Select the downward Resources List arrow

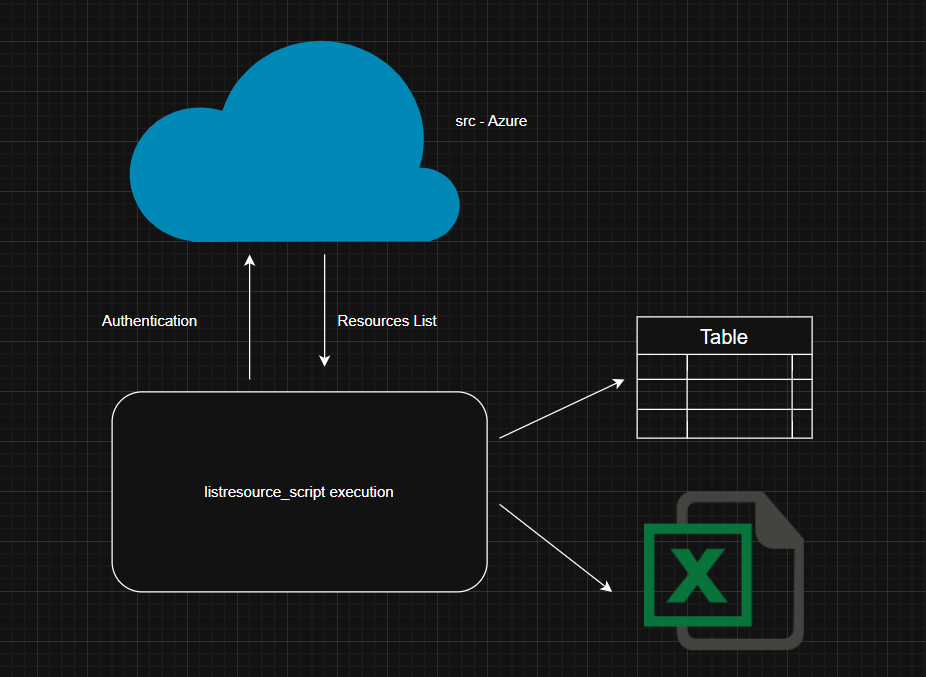324,310
